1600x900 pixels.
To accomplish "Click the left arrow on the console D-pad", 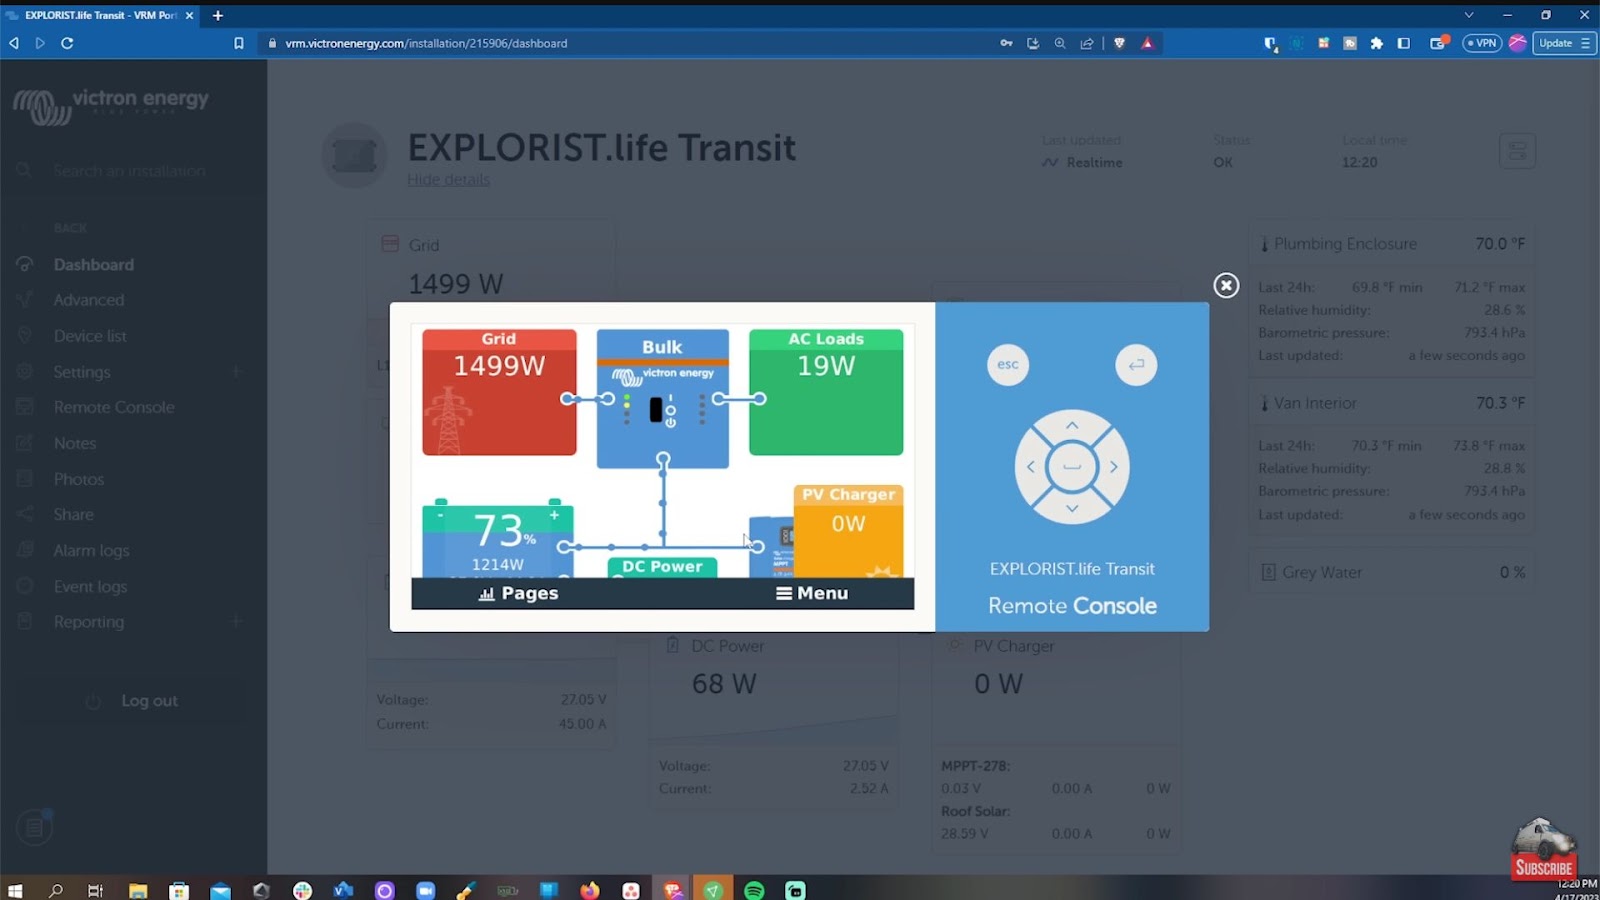I will click(x=1030, y=467).
